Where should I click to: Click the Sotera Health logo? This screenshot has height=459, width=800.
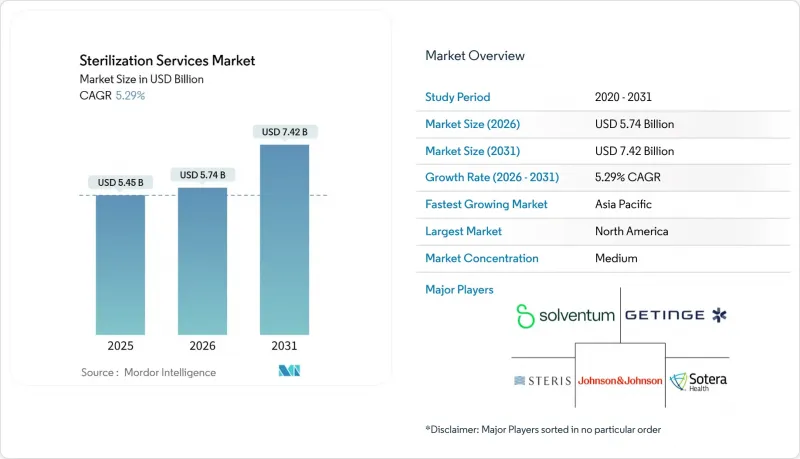point(698,381)
